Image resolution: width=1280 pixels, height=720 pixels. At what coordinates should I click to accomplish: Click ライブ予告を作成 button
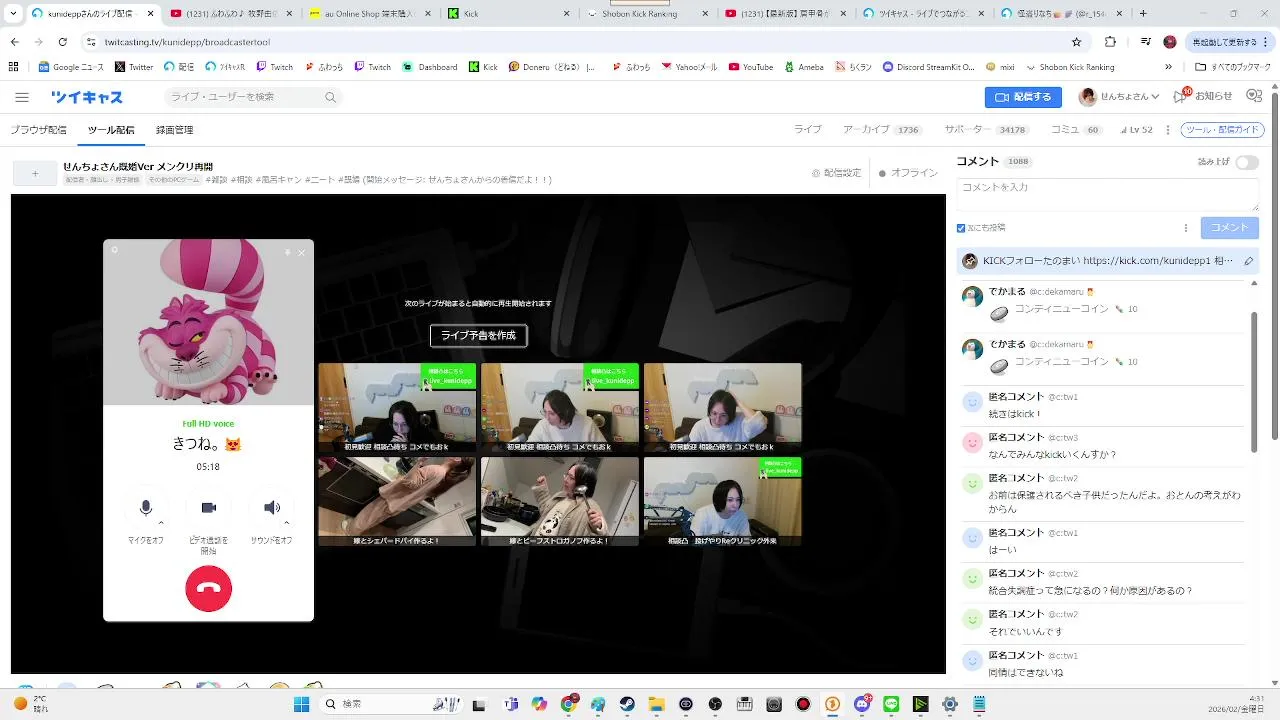tap(478, 335)
